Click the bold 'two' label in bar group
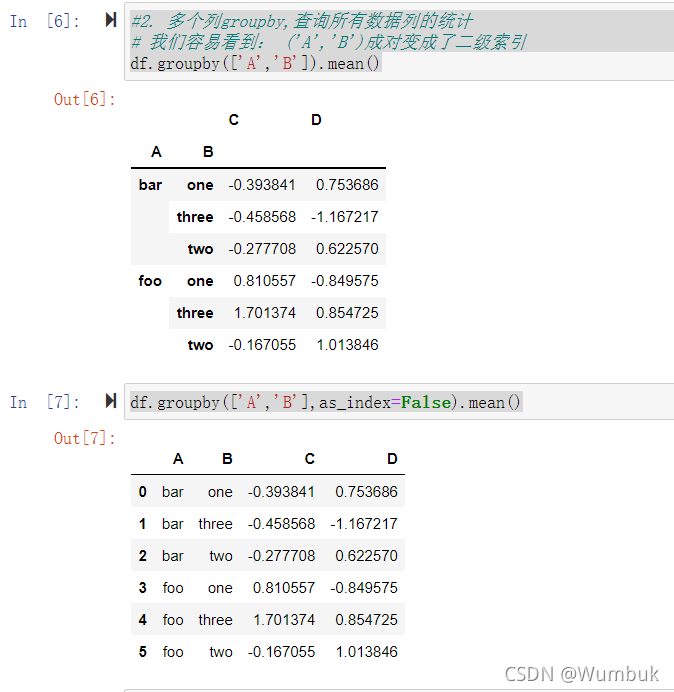Viewport: 674px width, 692px height. 201,249
